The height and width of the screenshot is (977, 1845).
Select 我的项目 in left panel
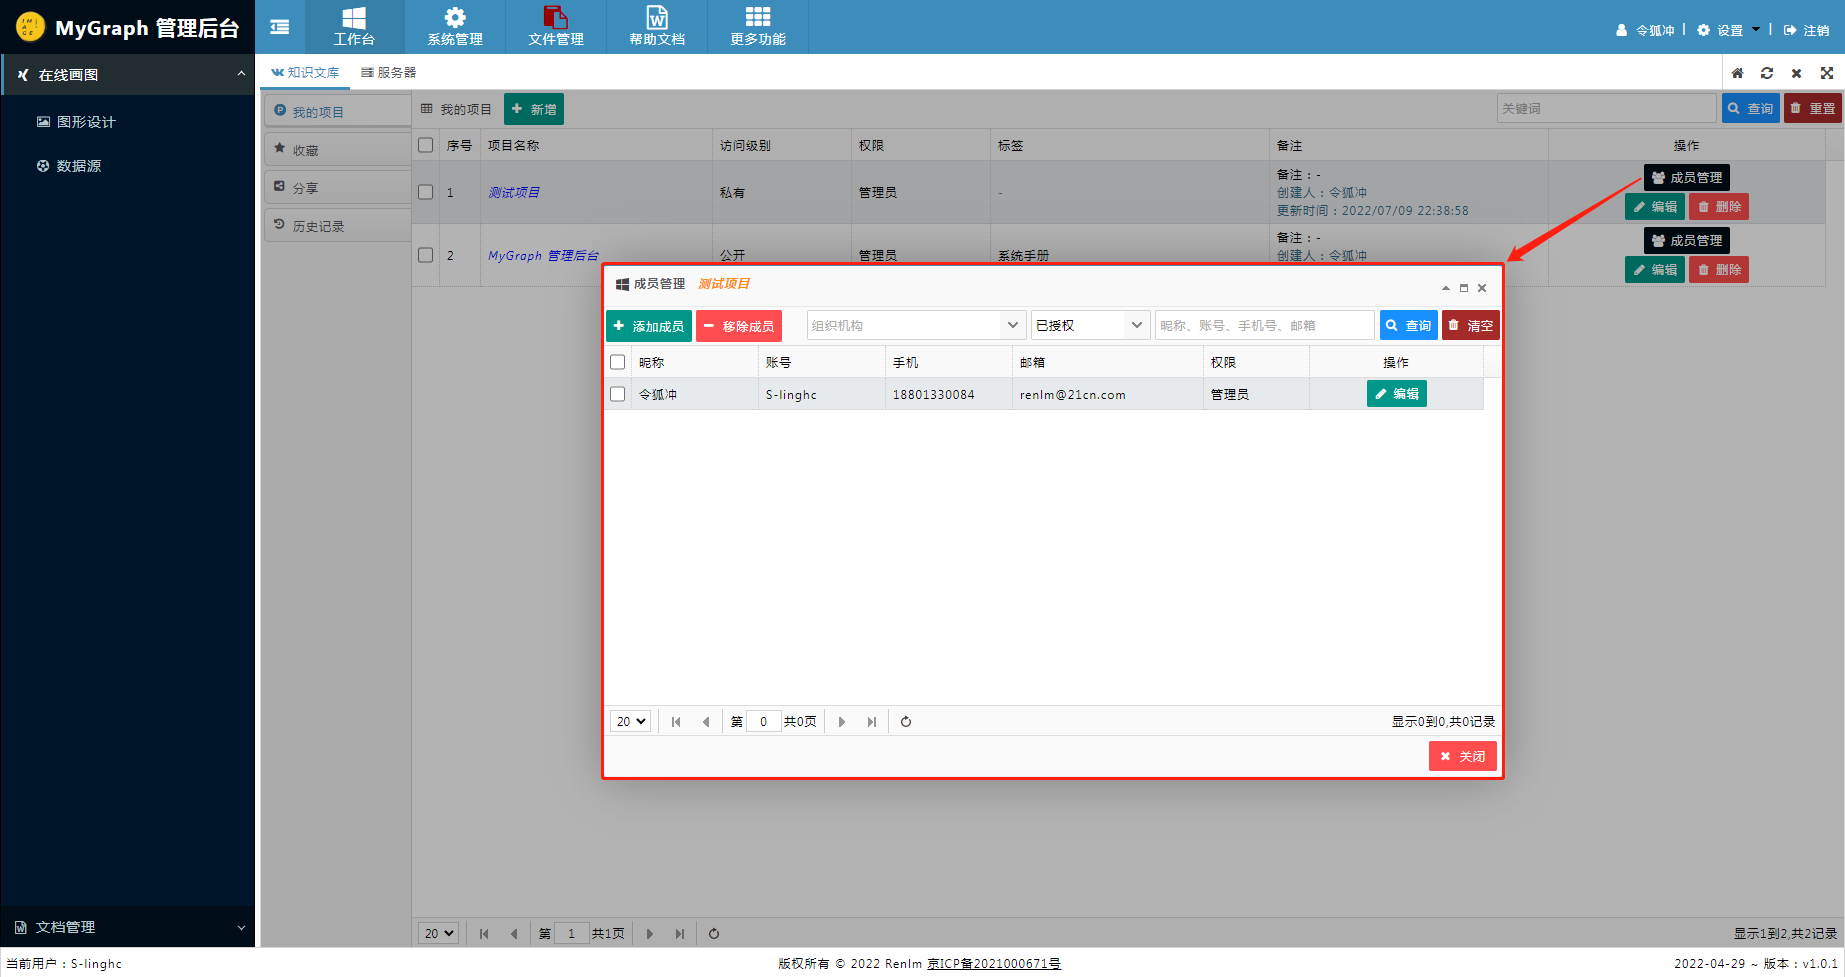338,112
